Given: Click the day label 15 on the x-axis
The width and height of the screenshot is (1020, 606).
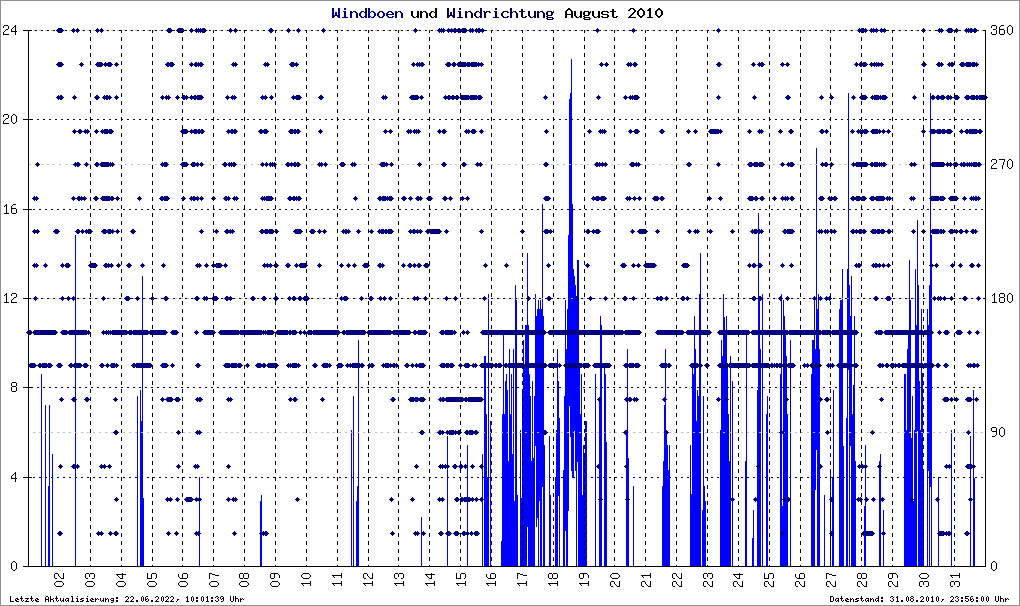Looking at the screenshot, I should (x=461, y=579).
